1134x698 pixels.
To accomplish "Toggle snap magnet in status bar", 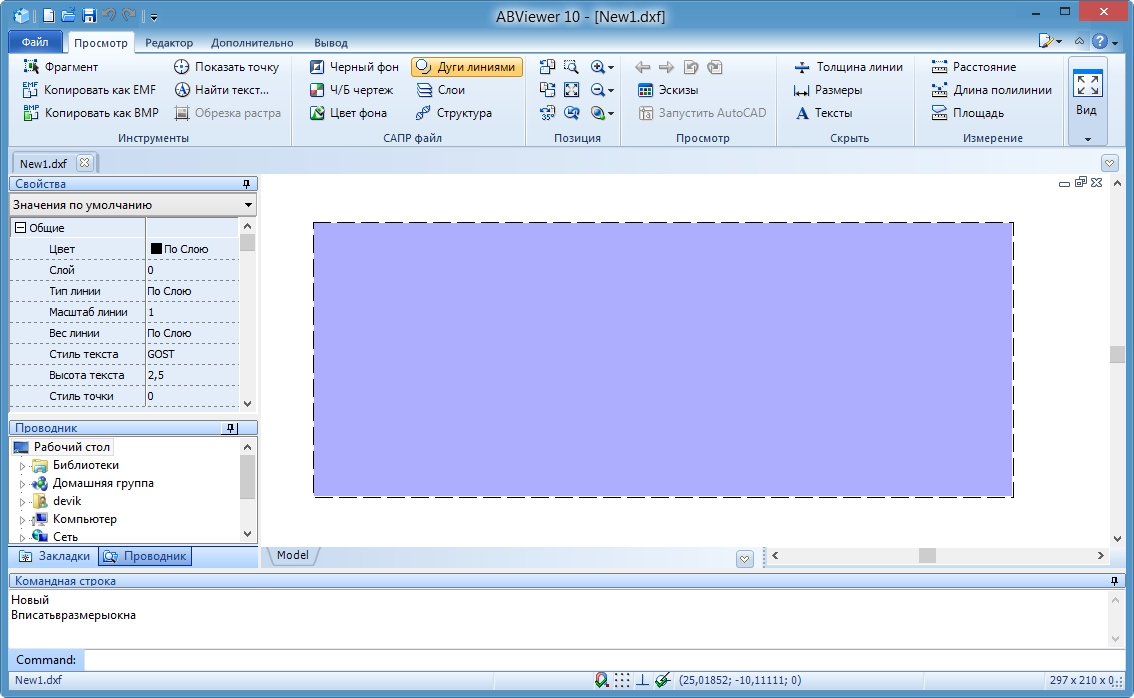I will 601,680.
